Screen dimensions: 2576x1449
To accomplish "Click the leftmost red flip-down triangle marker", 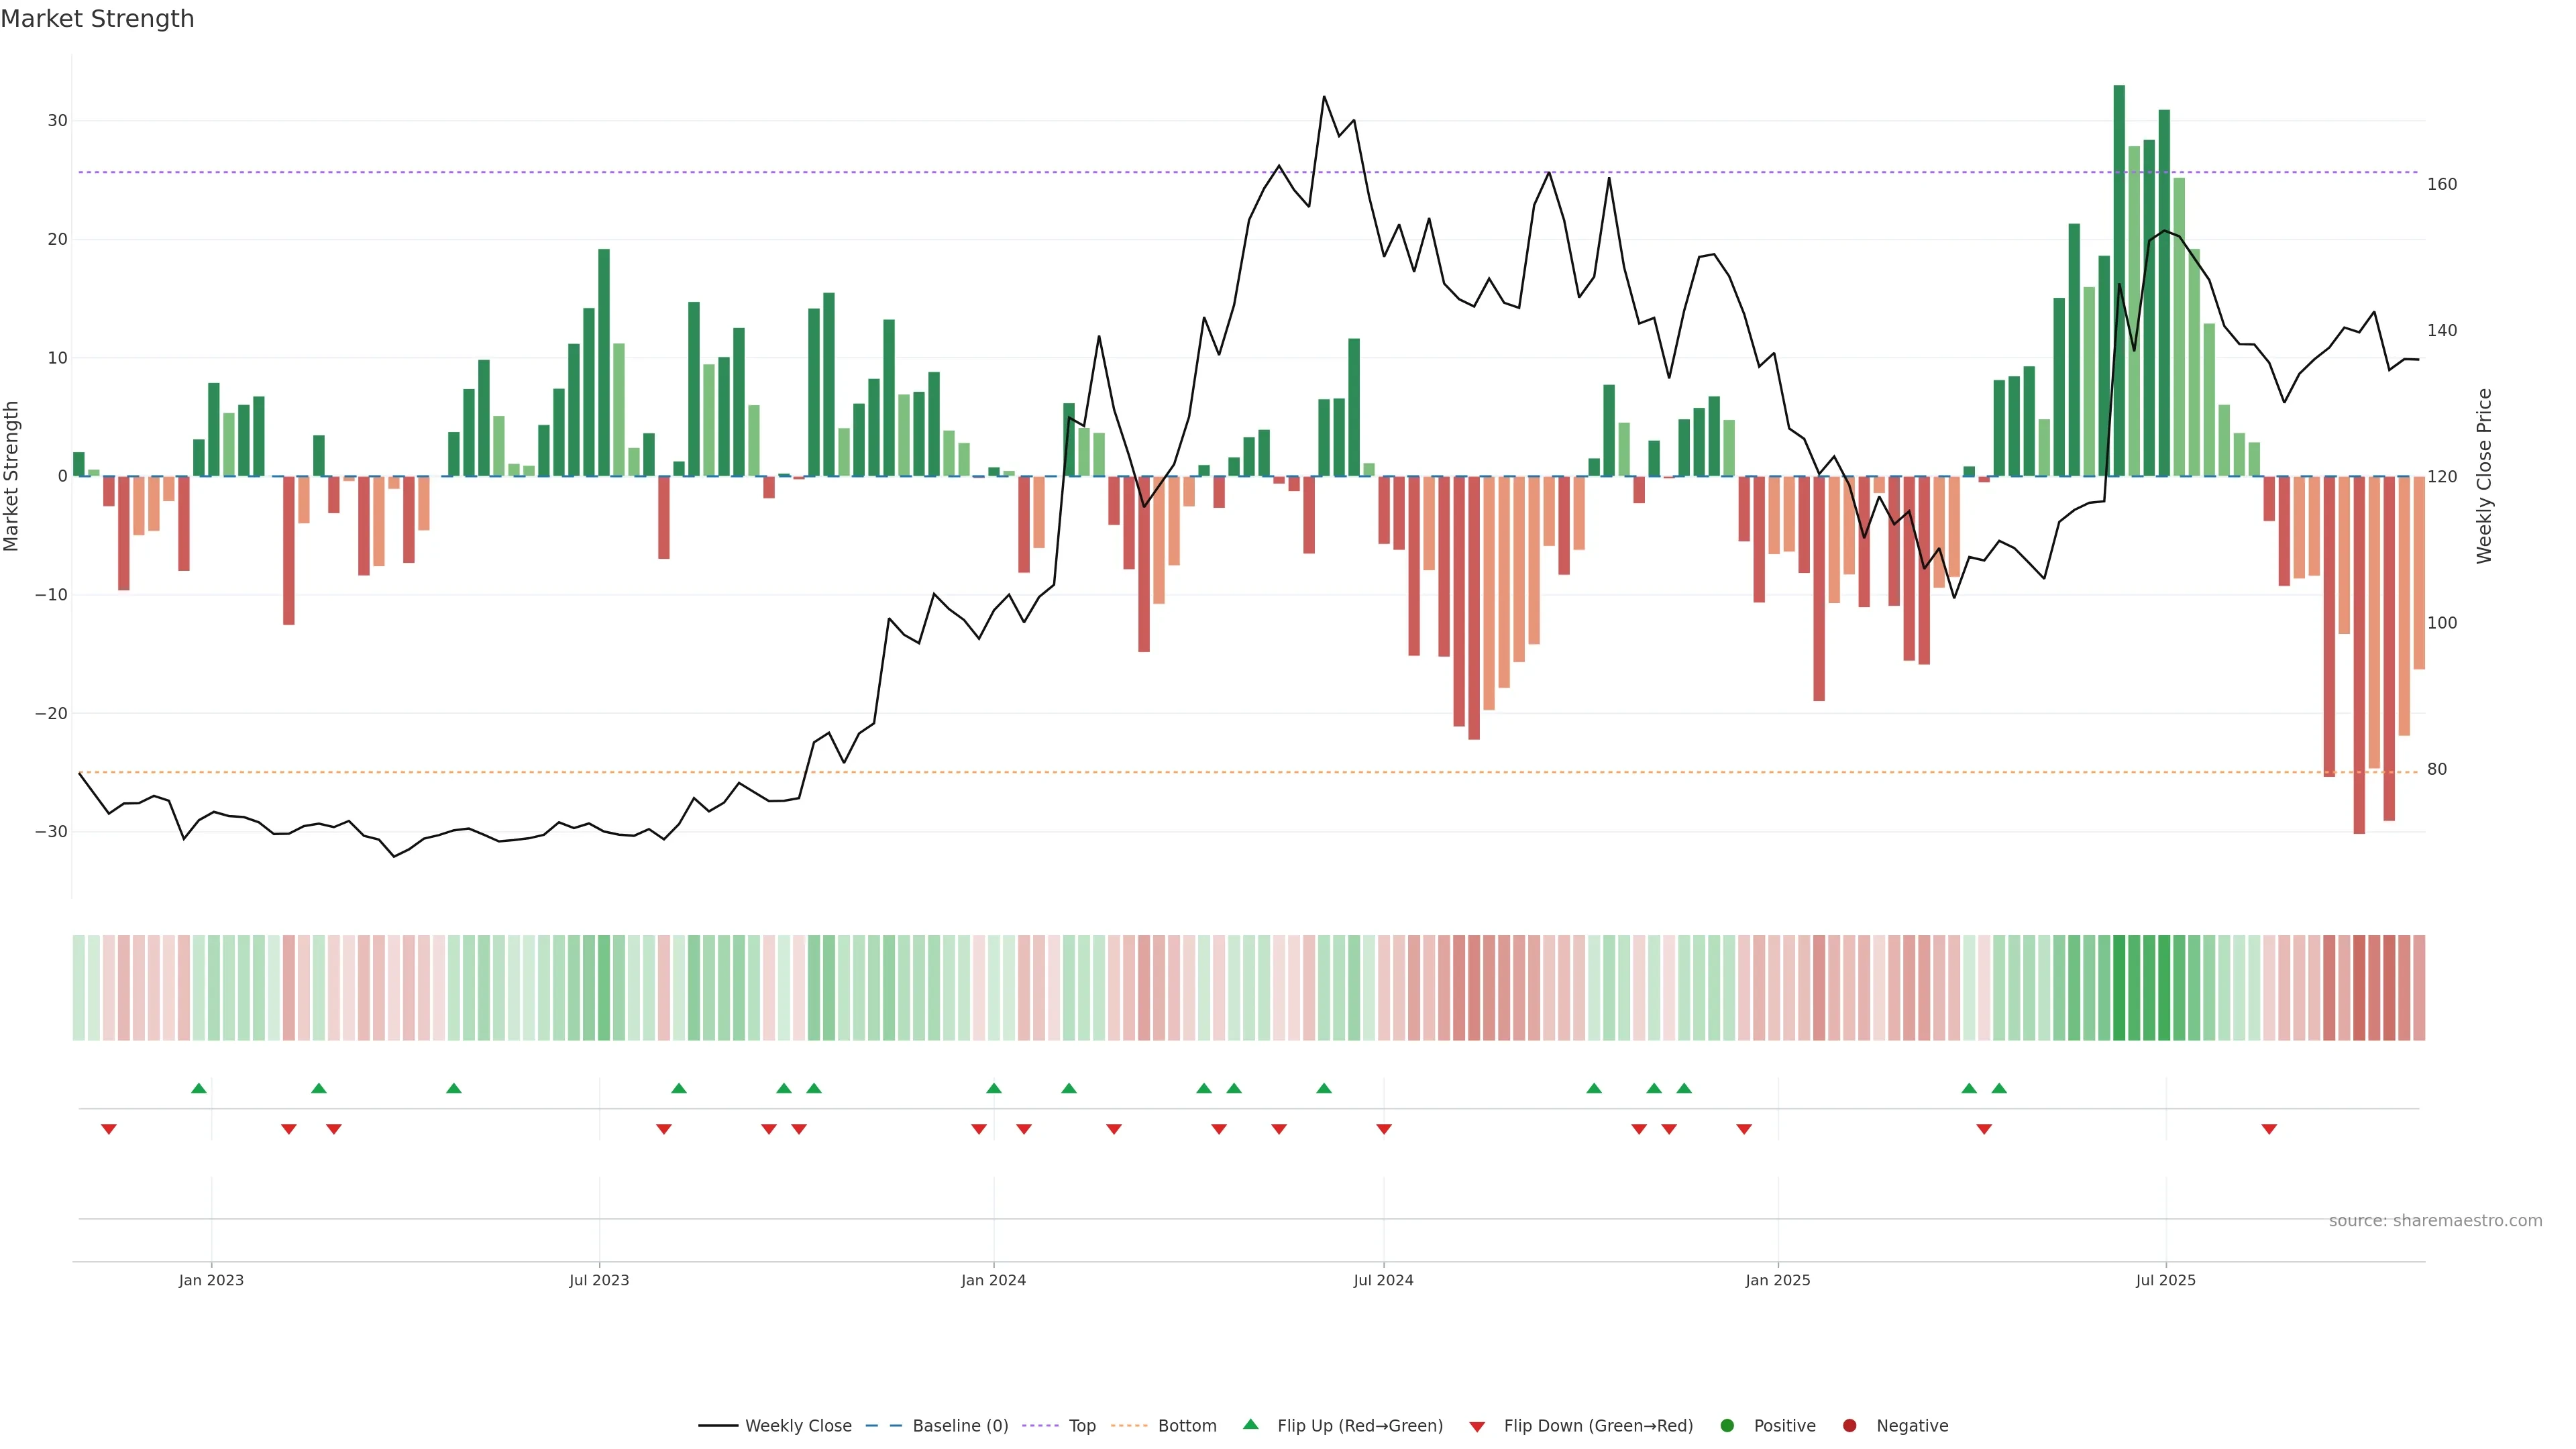I will pos(109,1129).
